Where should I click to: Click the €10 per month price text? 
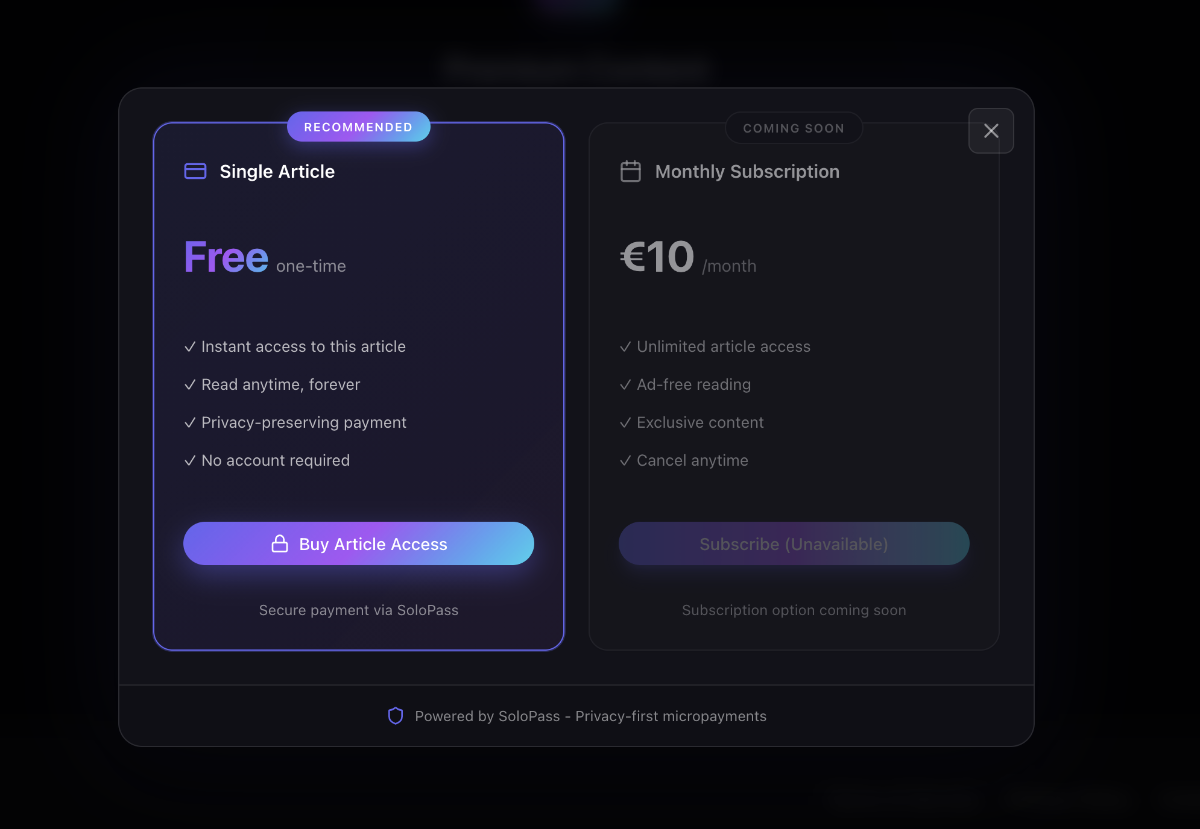coord(688,257)
